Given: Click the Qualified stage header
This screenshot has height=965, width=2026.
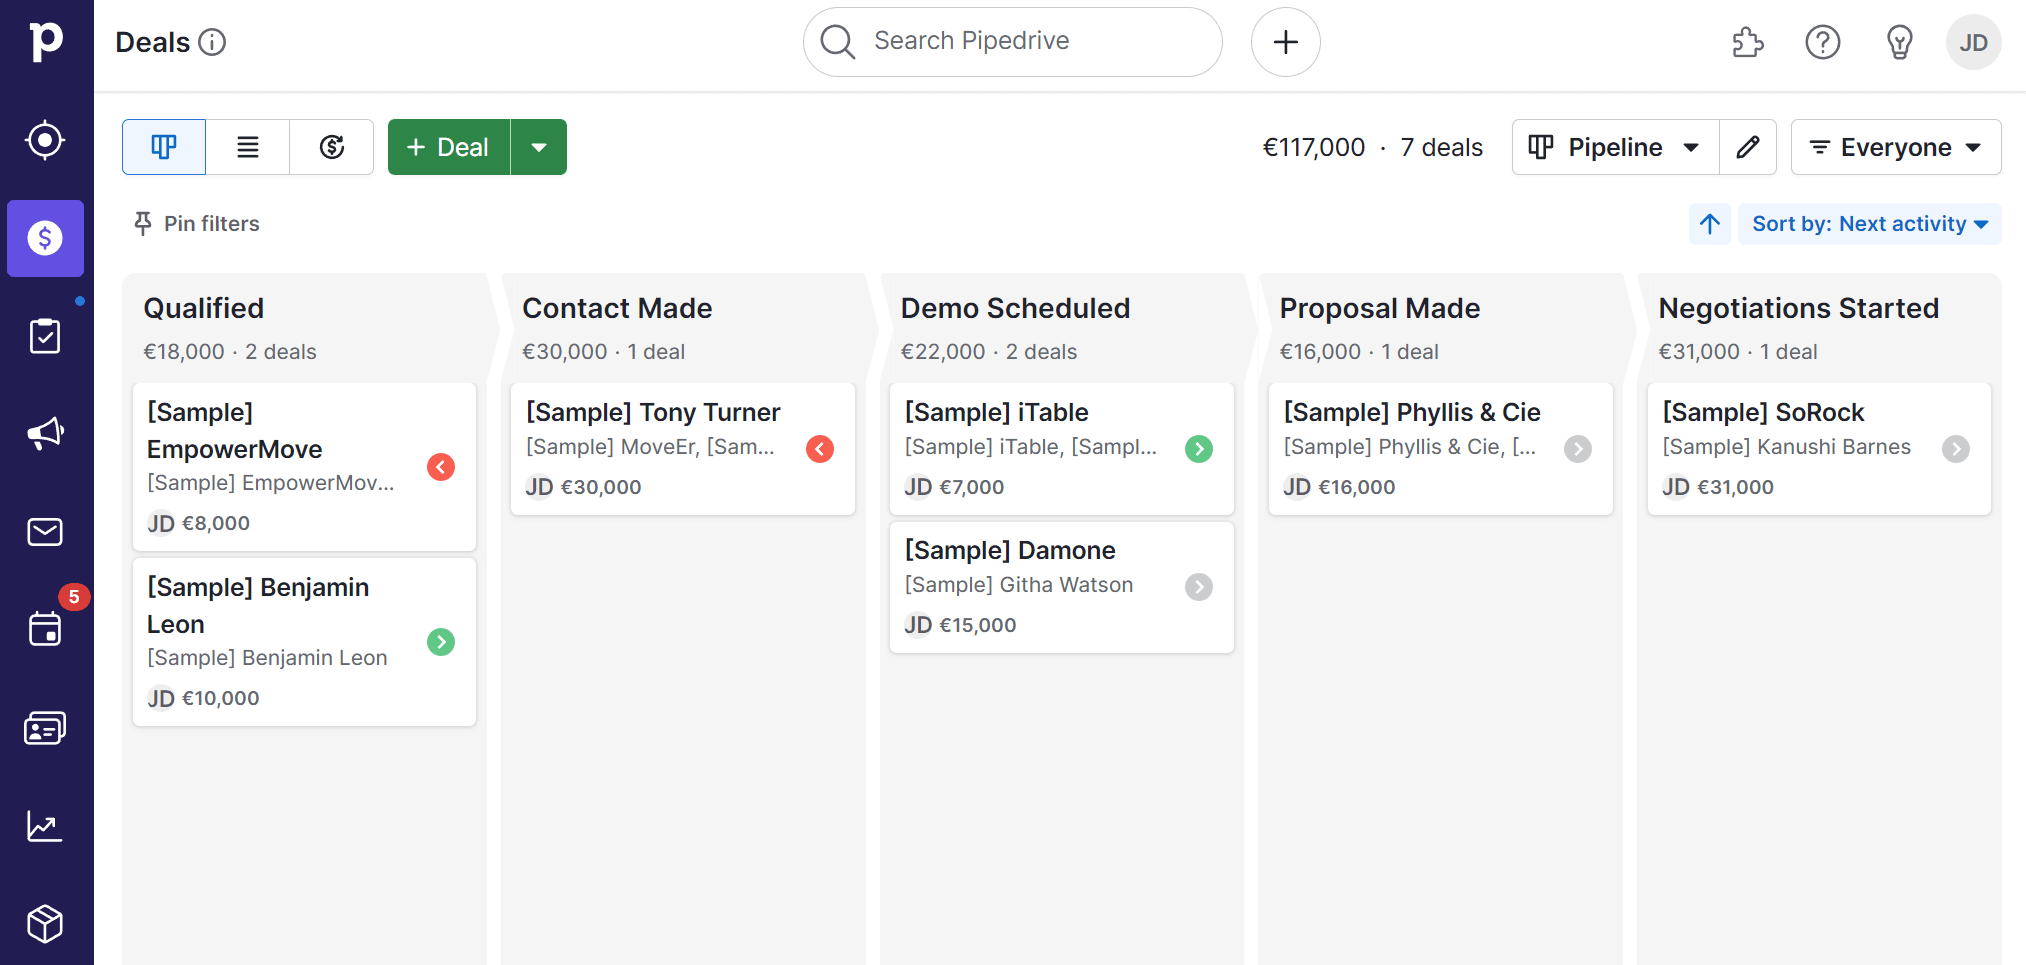Looking at the screenshot, I should pyautogui.click(x=204, y=308).
